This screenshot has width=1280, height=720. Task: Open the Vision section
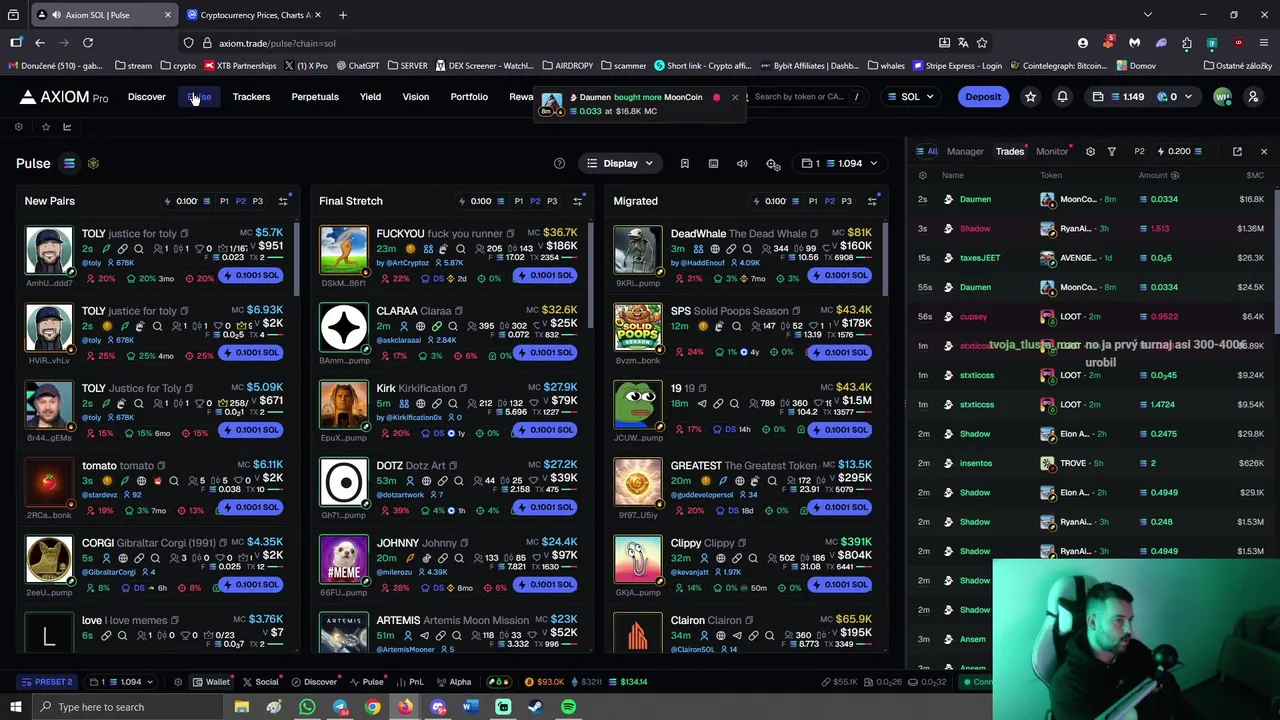point(415,97)
